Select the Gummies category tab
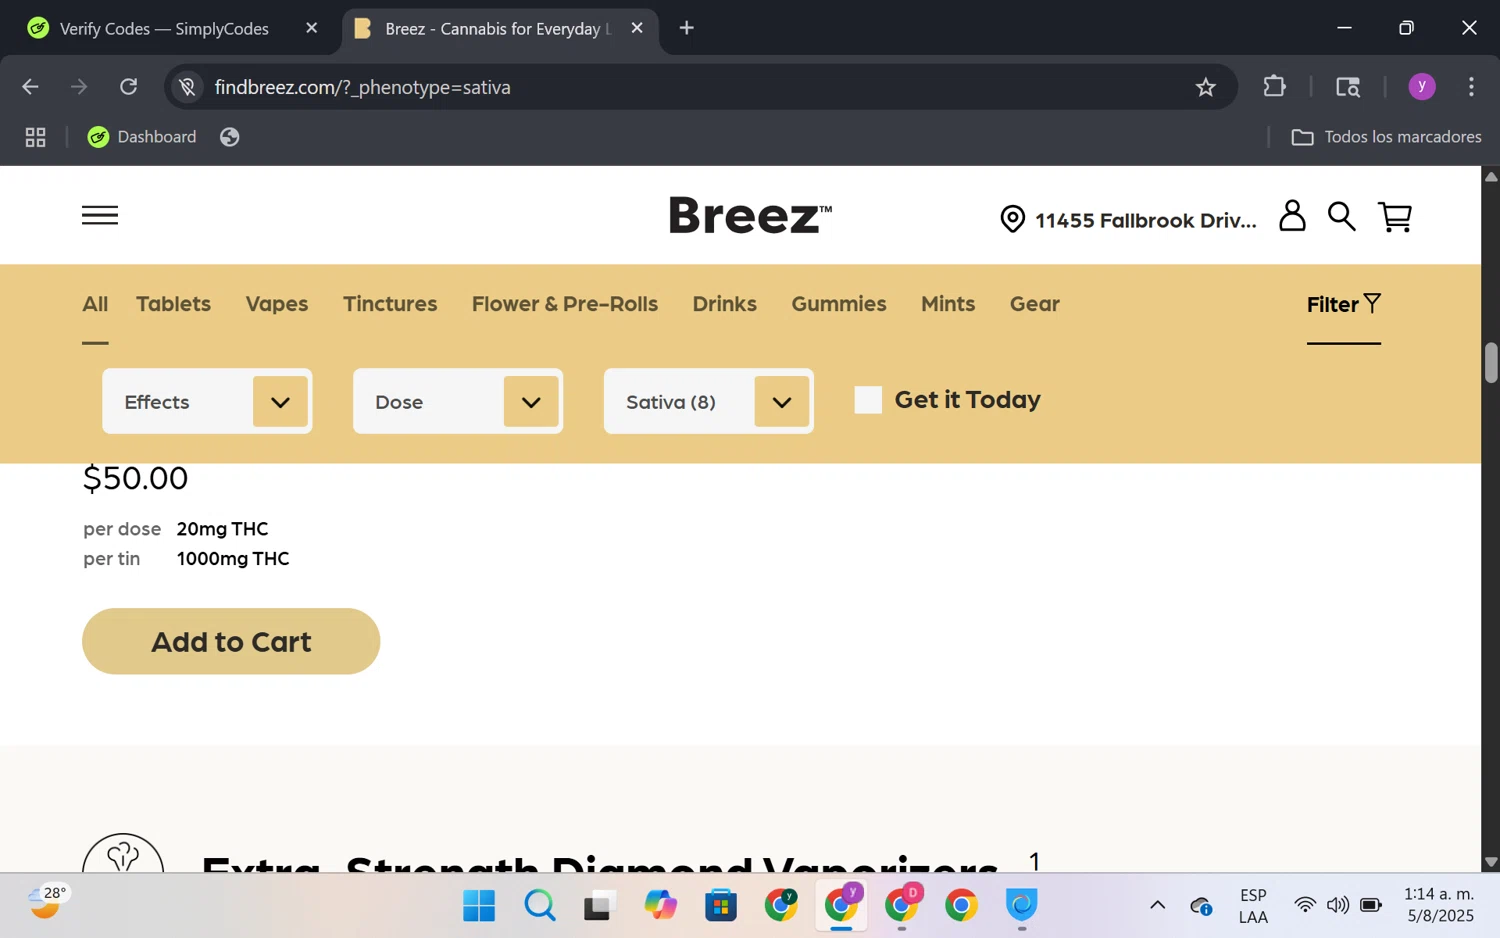 click(x=839, y=304)
